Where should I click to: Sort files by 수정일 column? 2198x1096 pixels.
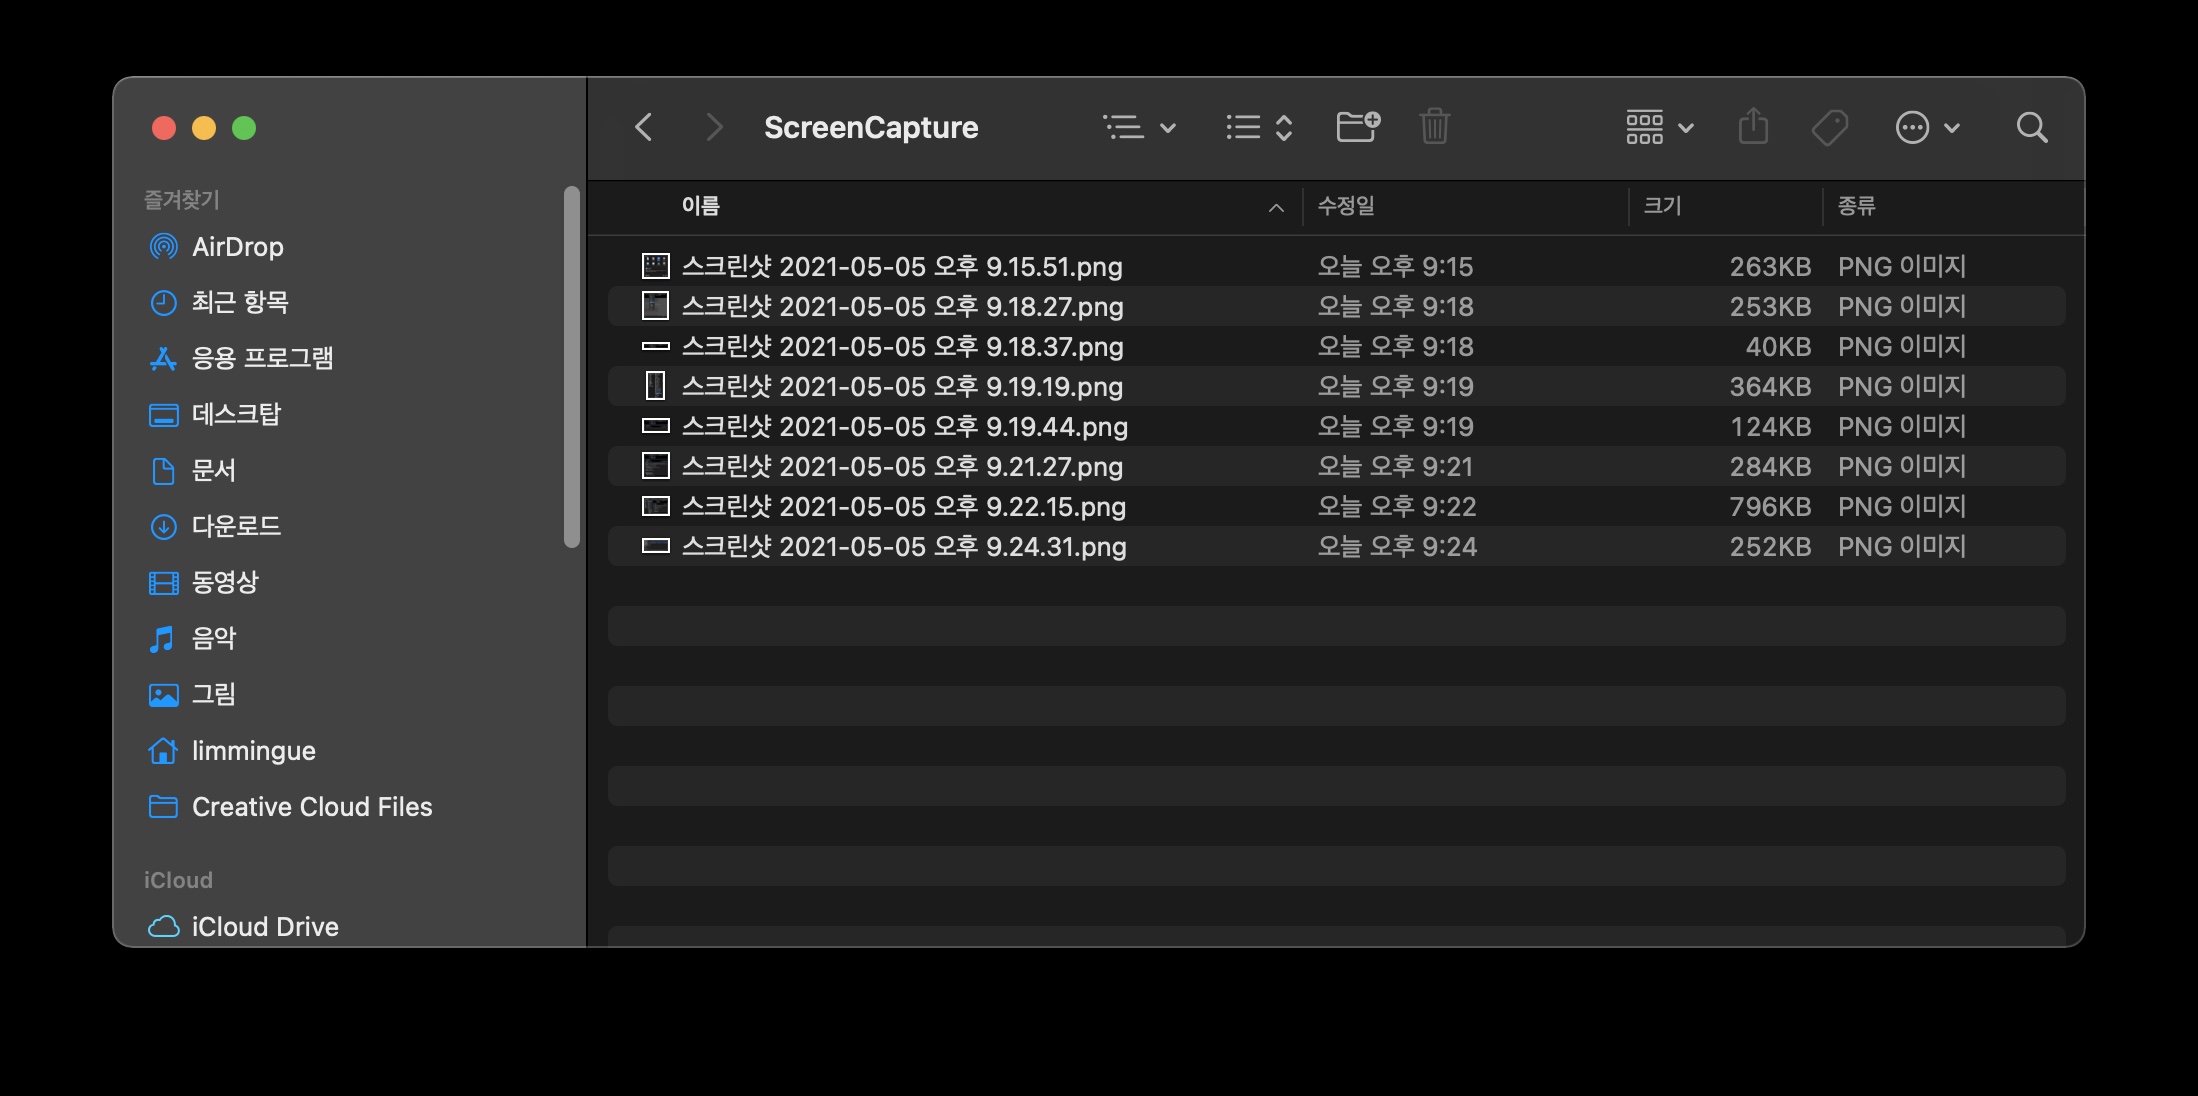(1346, 206)
